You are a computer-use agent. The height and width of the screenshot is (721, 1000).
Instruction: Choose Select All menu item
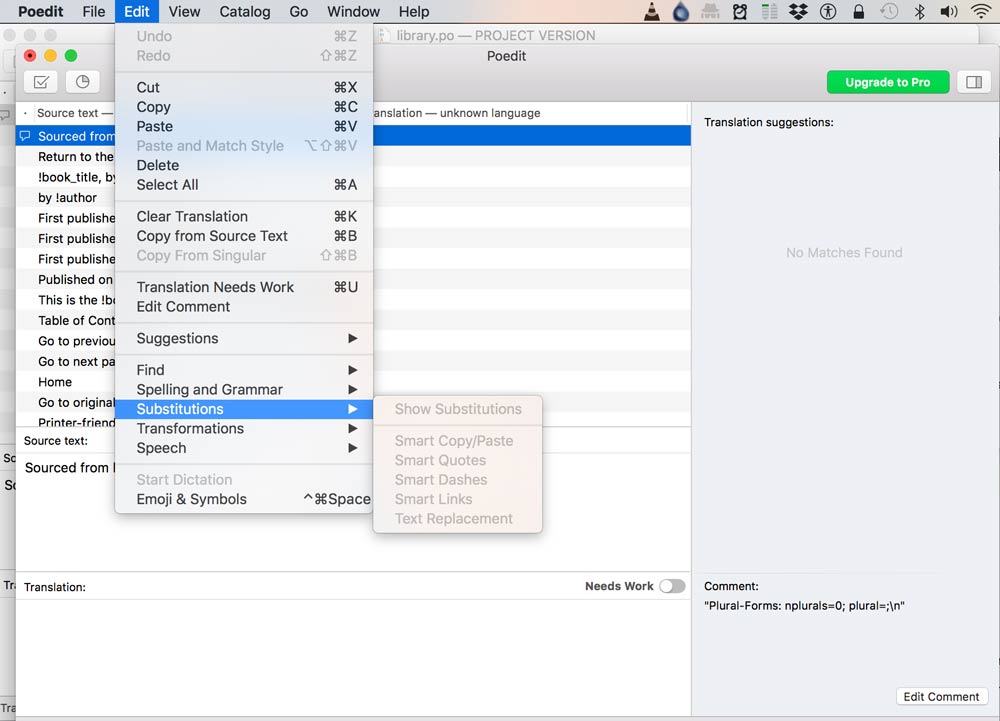pos(244,185)
